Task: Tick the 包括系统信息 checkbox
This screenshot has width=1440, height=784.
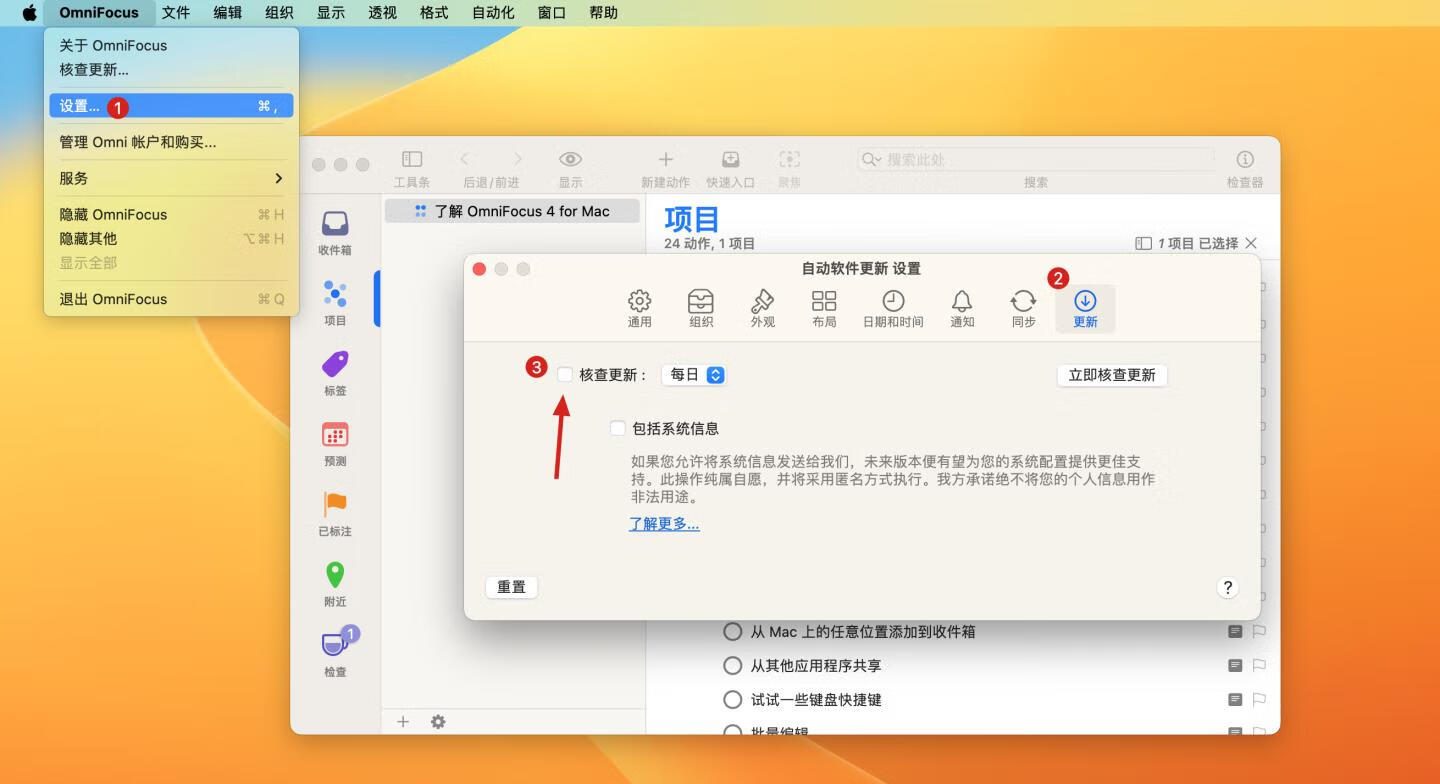Action: [618, 429]
